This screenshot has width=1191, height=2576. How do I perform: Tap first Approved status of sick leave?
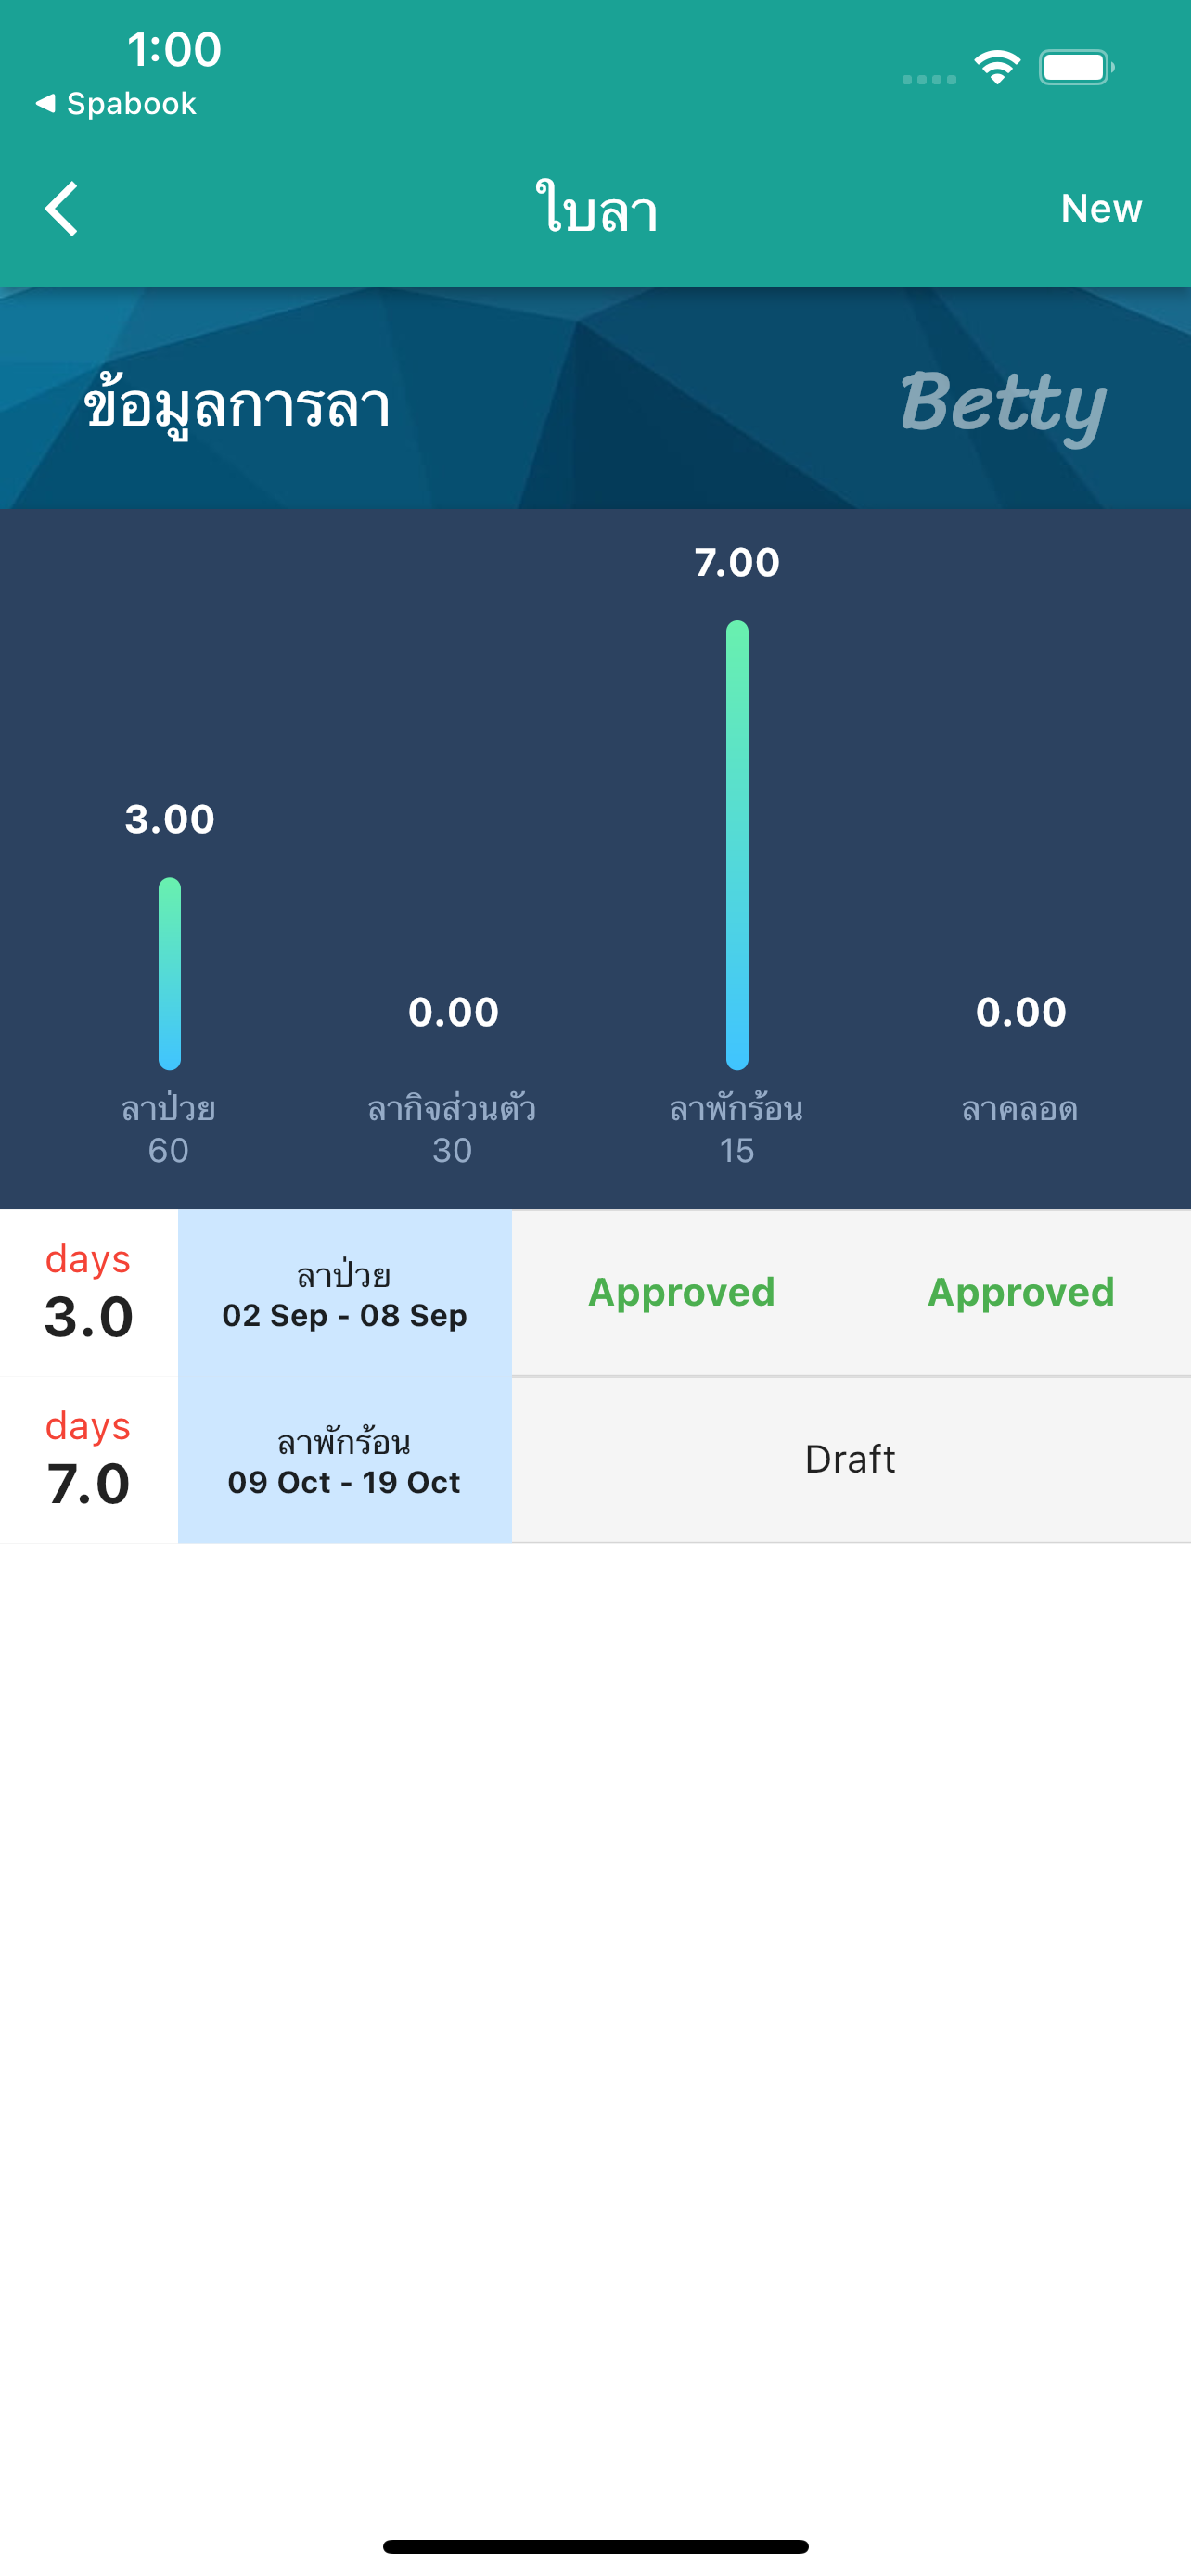coord(681,1292)
